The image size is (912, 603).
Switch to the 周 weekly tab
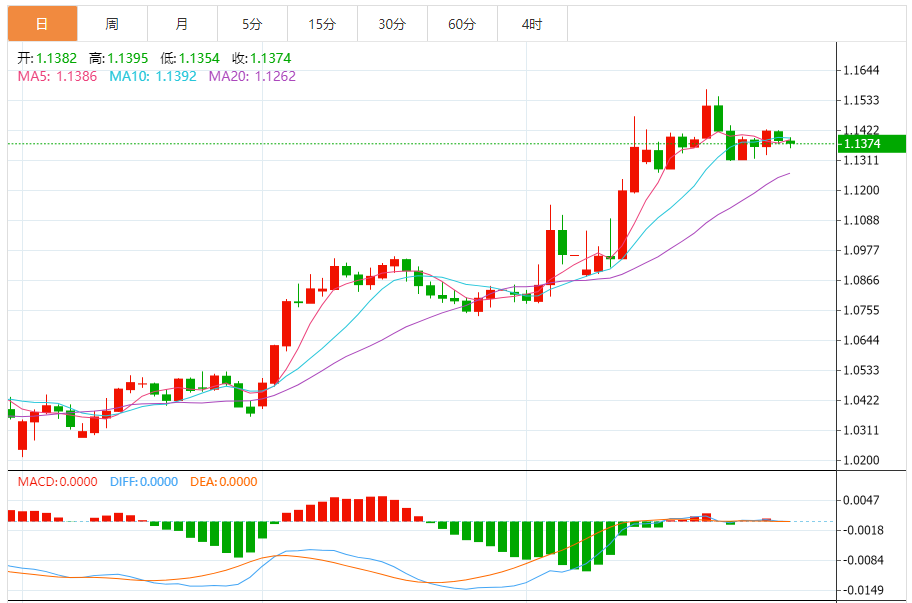click(112, 24)
